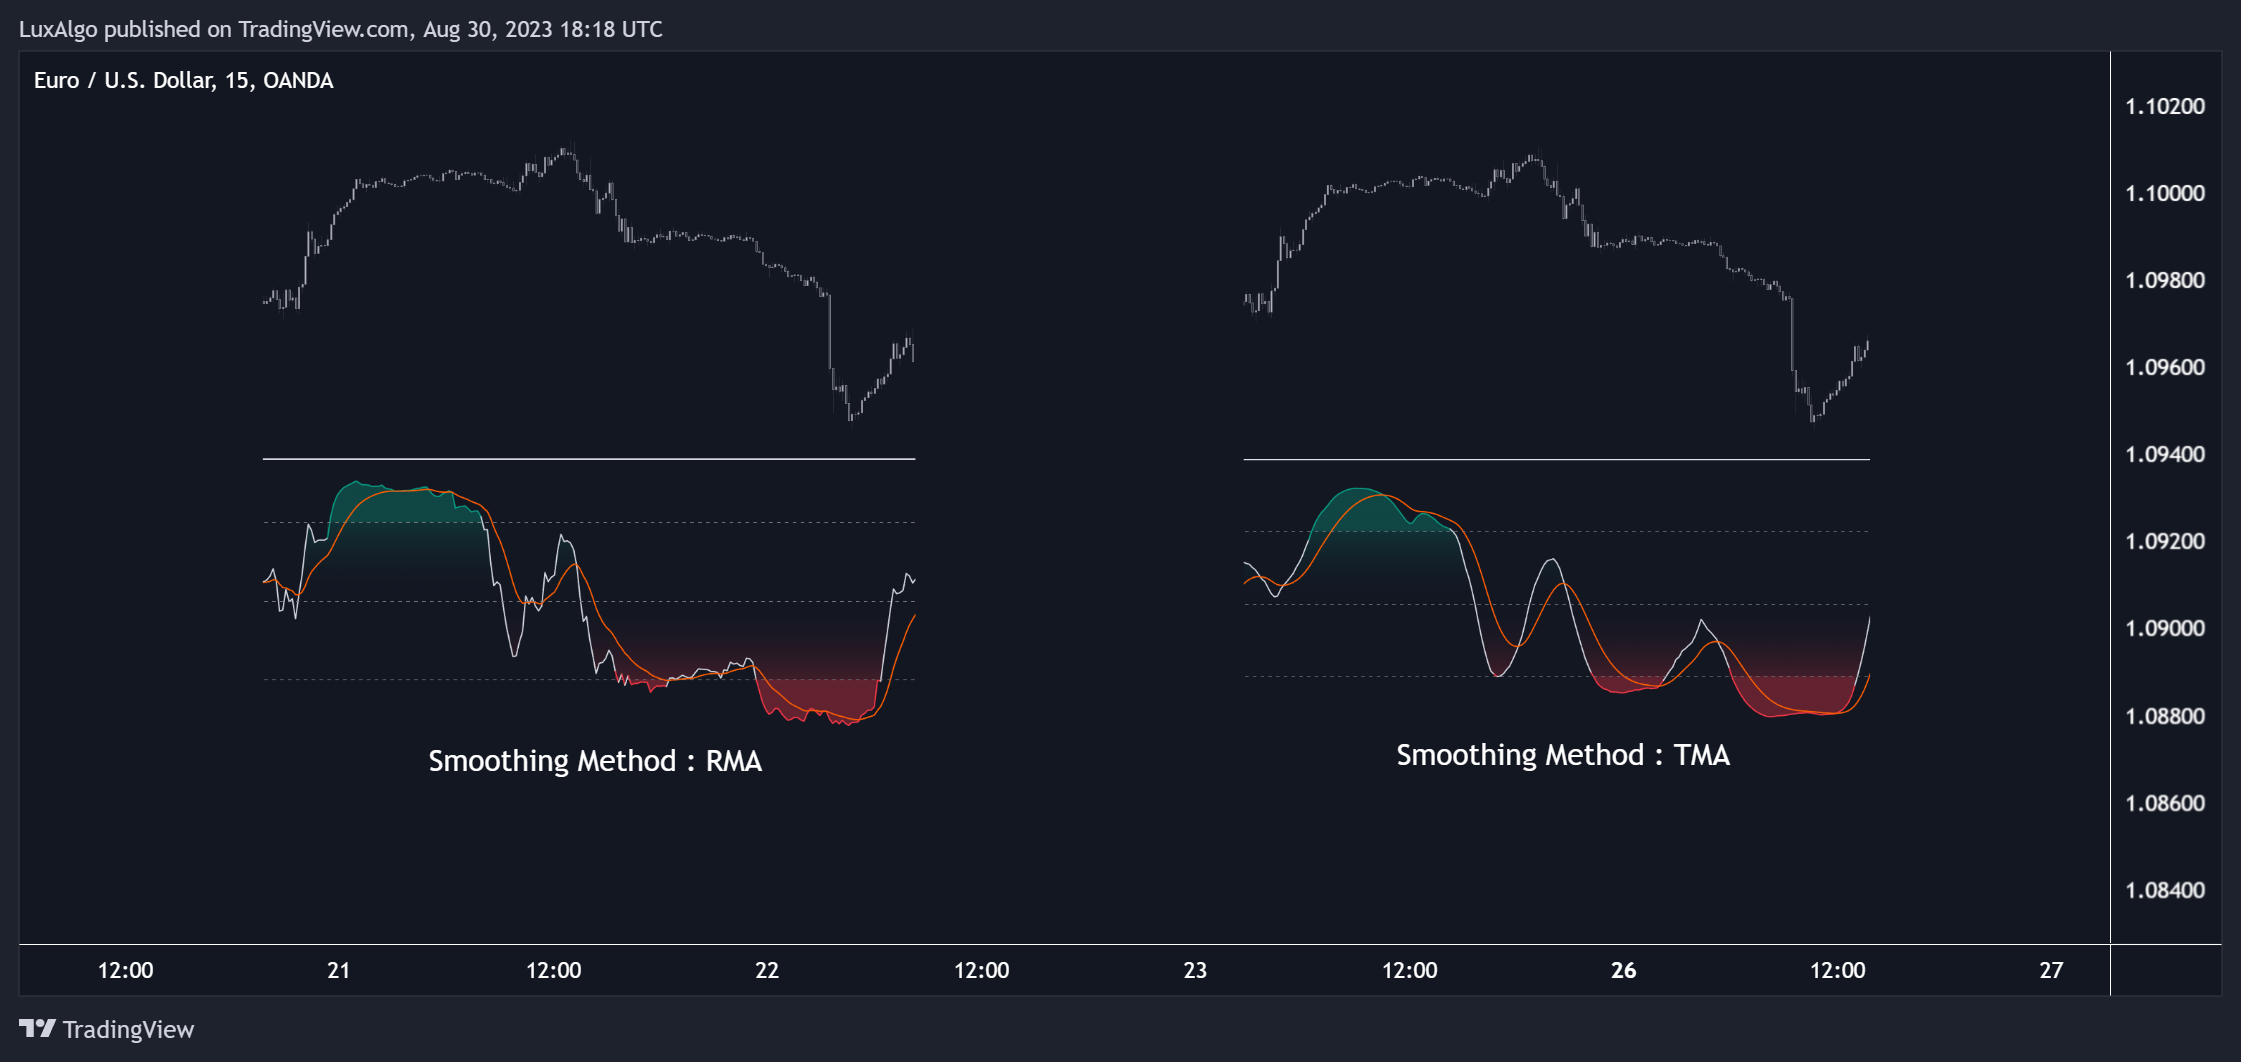Click the Smoothing Method : RMA label
Viewport: 2241px width, 1062px height.
point(595,761)
